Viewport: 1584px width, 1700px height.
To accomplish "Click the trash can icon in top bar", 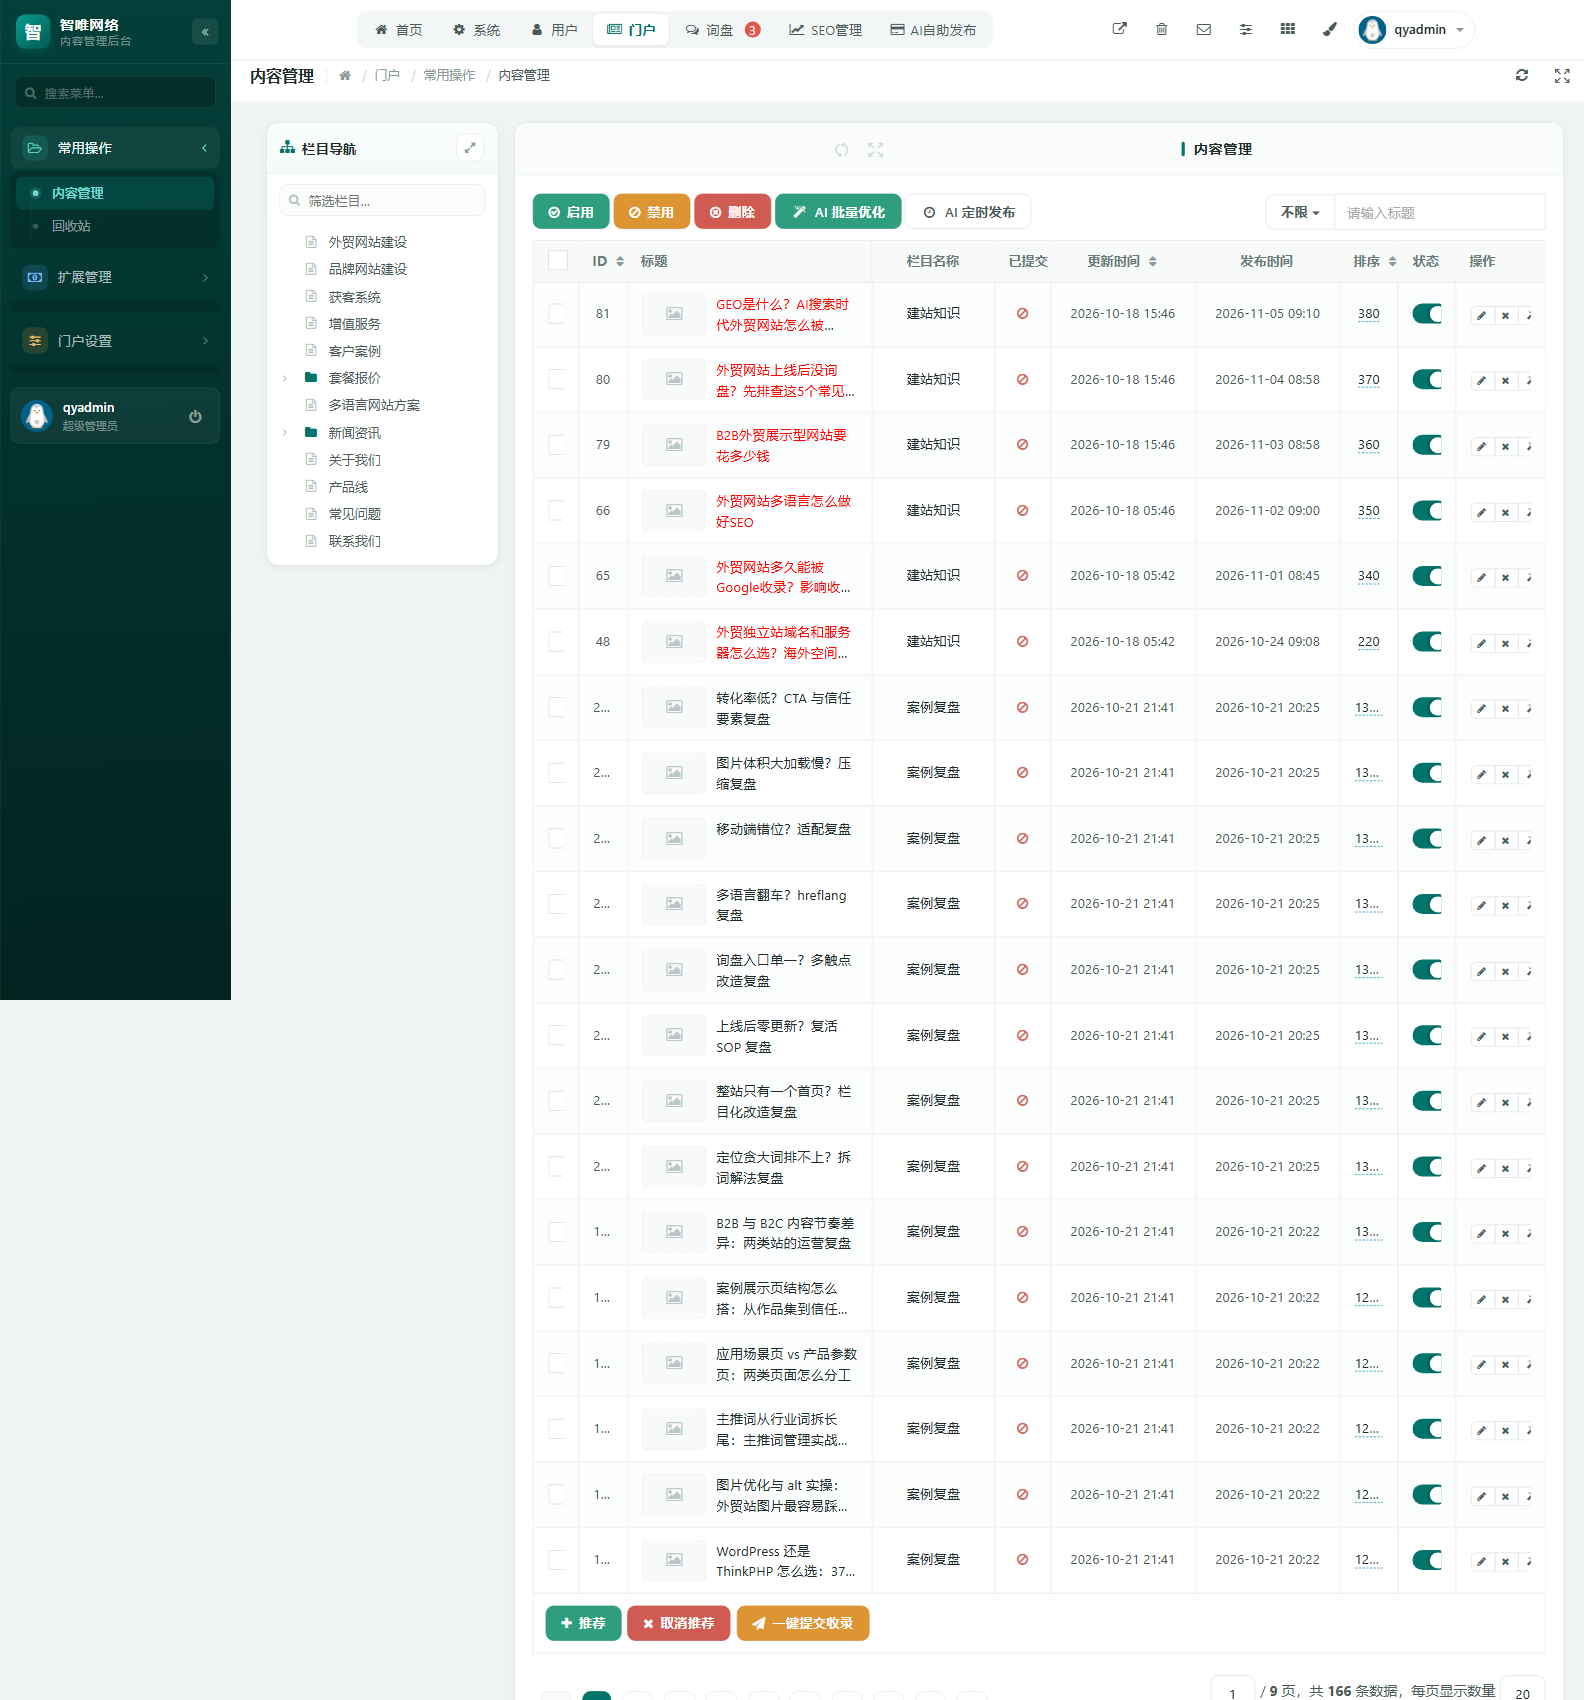I will point(1162,29).
